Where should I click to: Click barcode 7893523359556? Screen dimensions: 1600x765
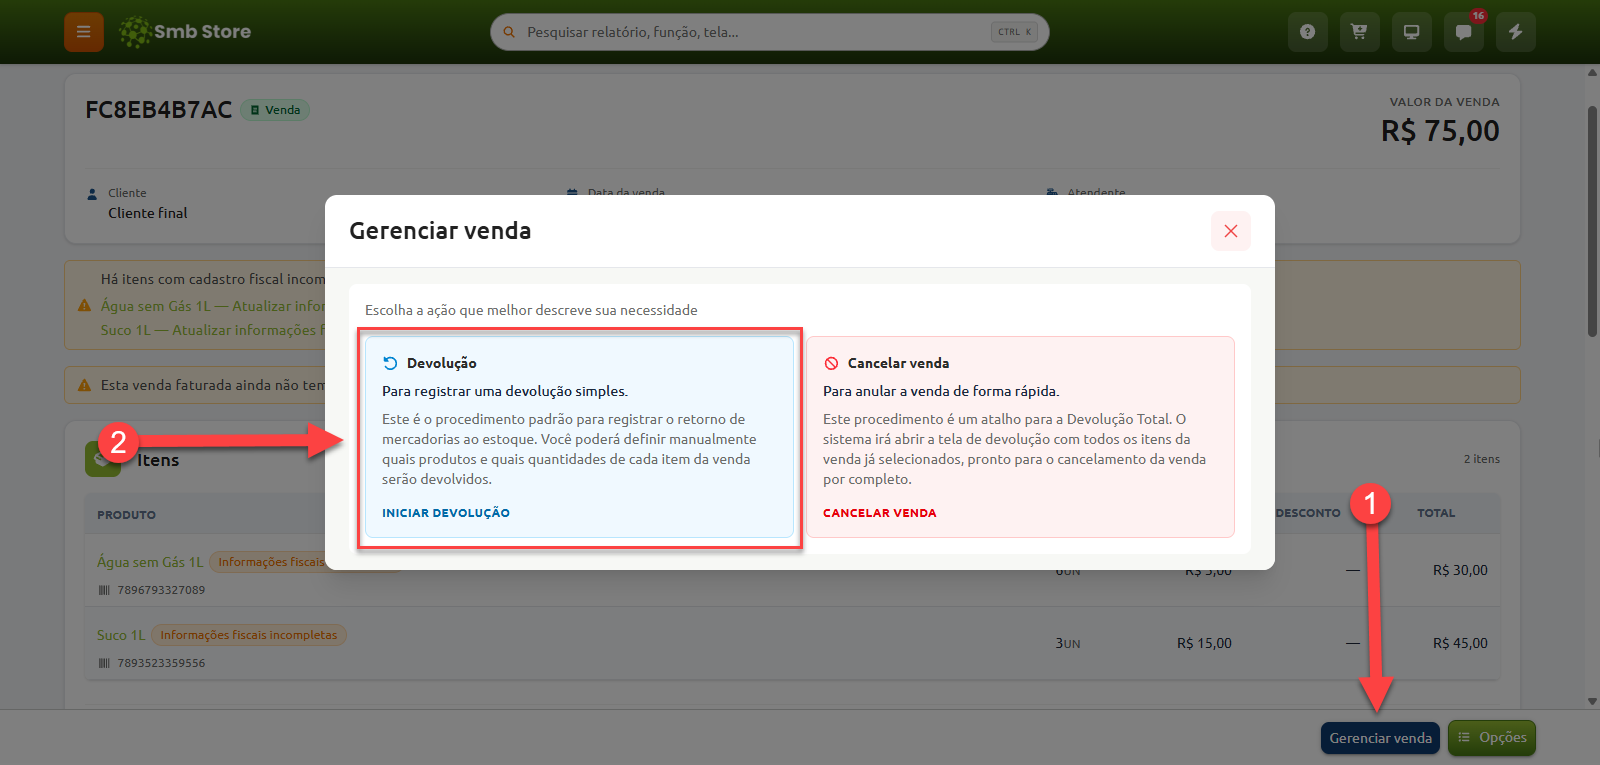(x=161, y=663)
